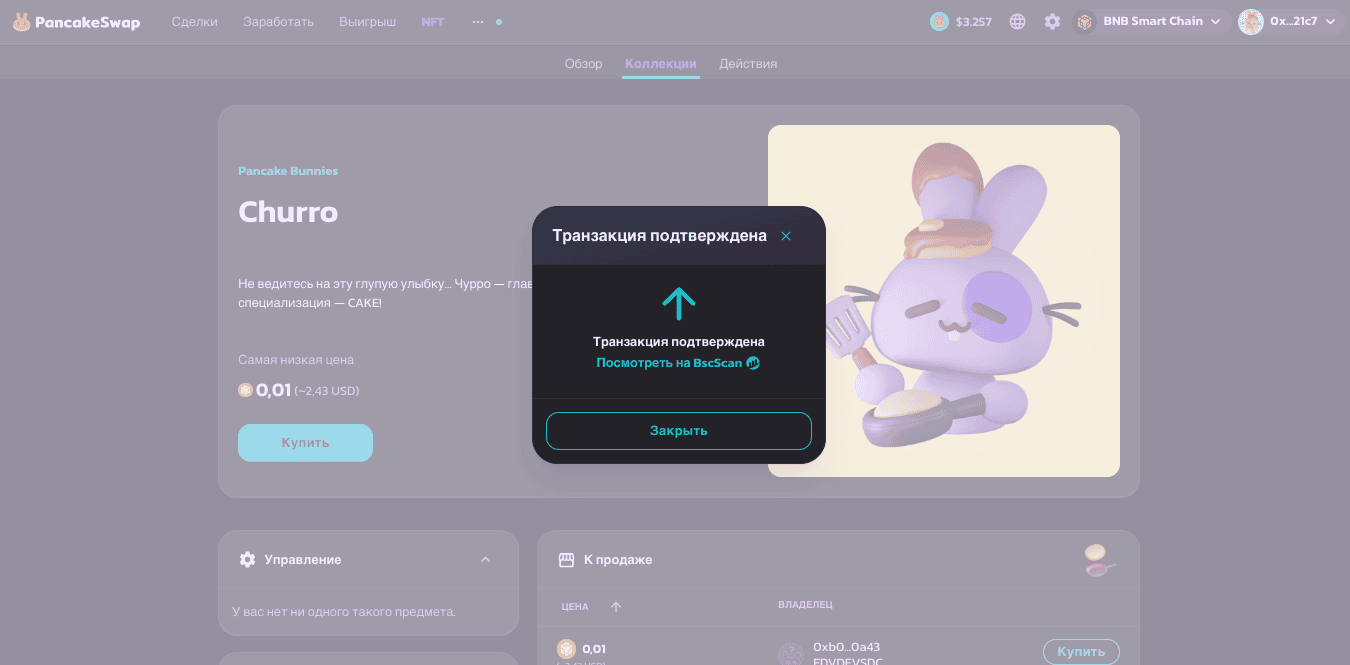This screenshot has height=665, width=1350.
Task: Click the BscScan external link icon
Action: pos(753,363)
